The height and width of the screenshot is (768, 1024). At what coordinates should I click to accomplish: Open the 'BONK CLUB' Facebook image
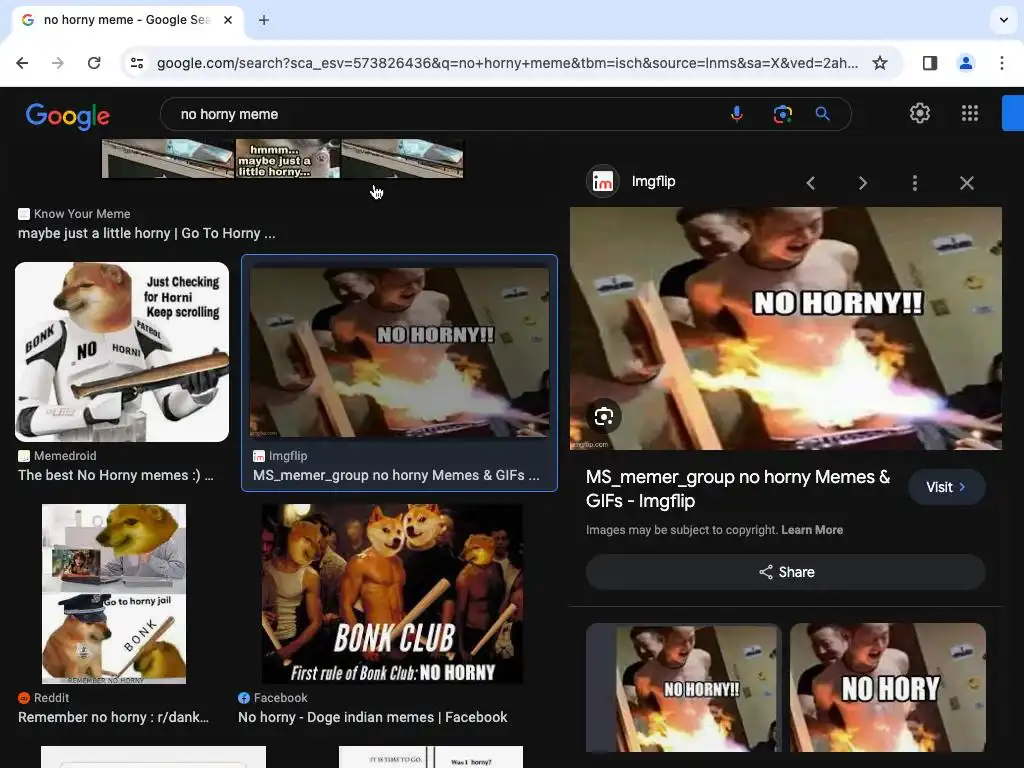pos(392,594)
